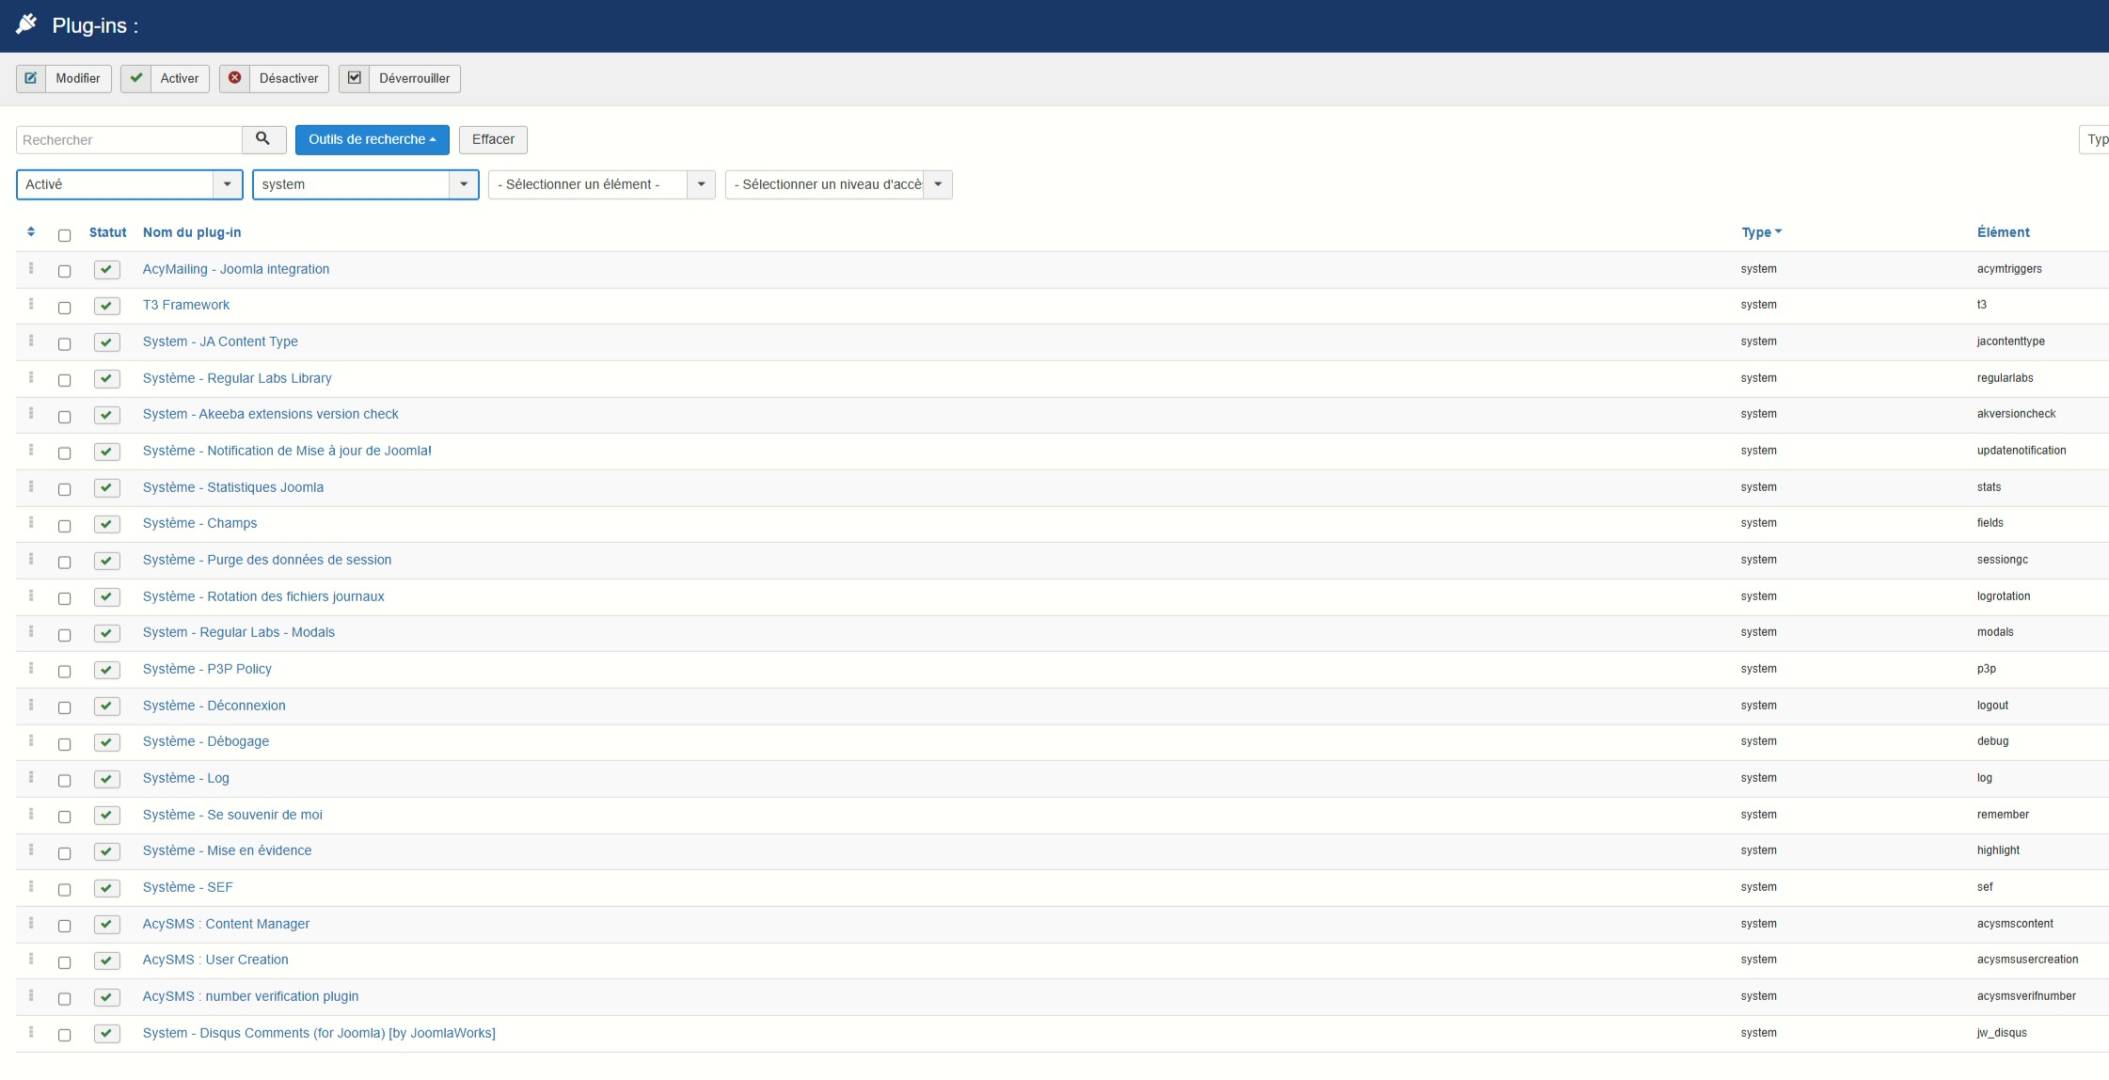Toggle status icon for System - JA Content Type

[107, 342]
